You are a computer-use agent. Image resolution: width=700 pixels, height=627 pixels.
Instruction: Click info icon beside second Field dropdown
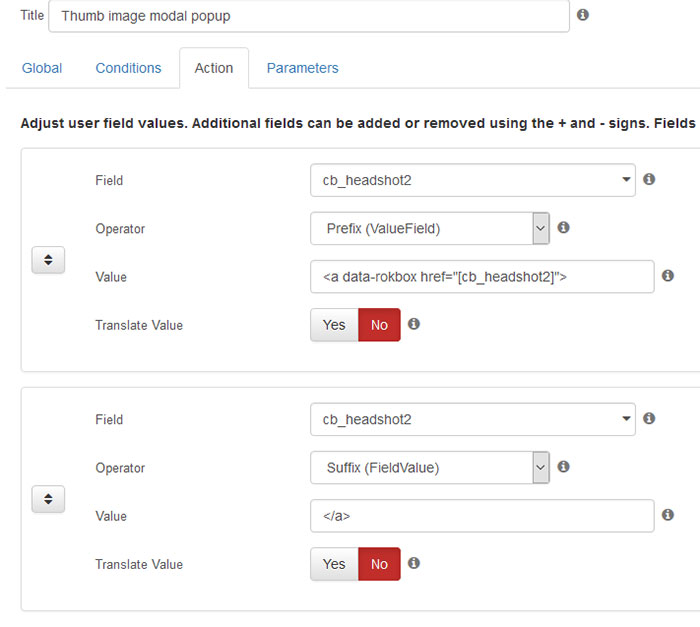tap(649, 418)
